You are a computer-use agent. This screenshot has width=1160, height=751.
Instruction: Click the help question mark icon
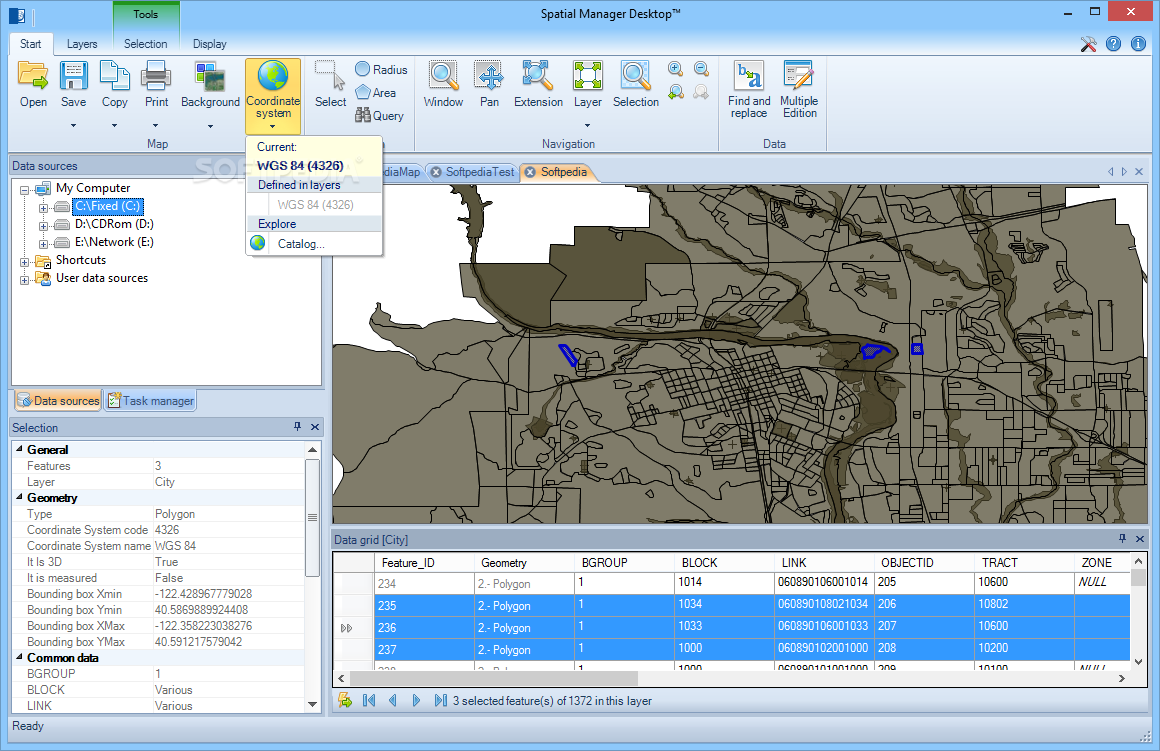(x=1113, y=44)
